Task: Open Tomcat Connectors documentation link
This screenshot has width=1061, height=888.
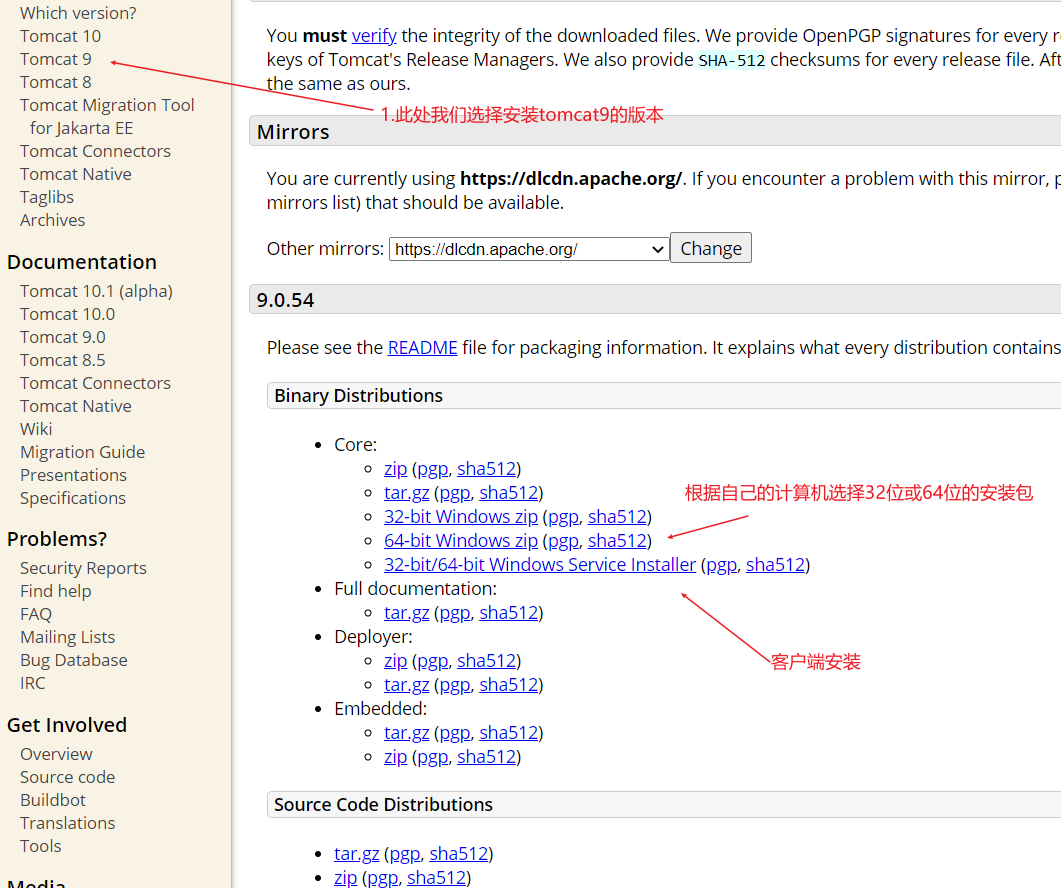Action: (95, 383)
